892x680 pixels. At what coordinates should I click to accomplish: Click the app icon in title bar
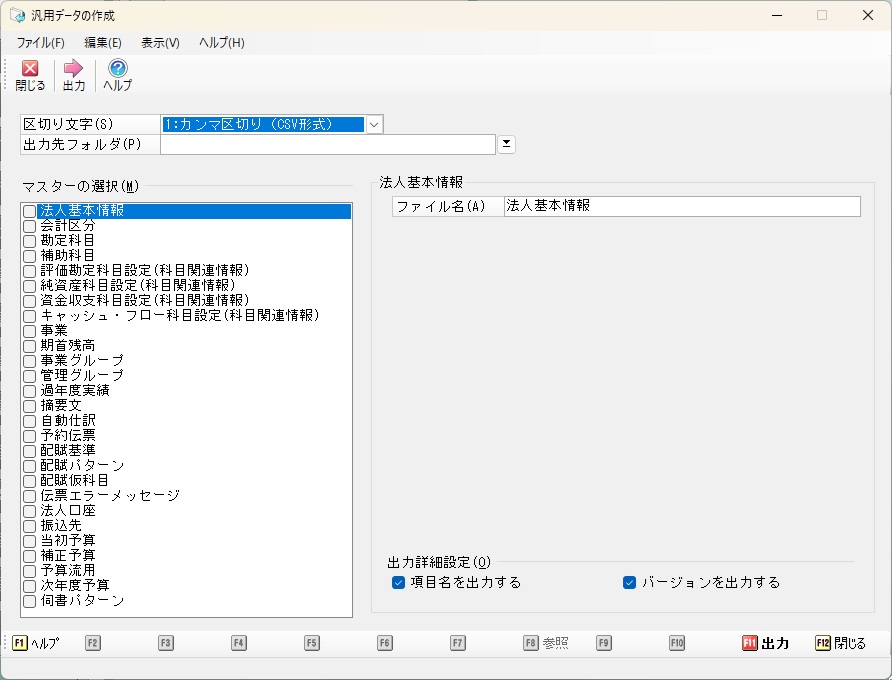(18, 16)
